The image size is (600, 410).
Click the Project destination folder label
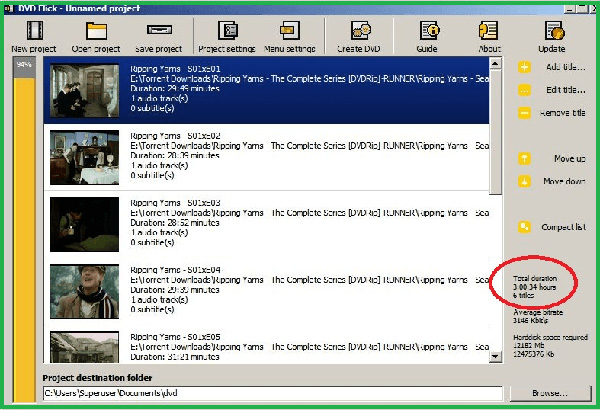tap(97, 378)
